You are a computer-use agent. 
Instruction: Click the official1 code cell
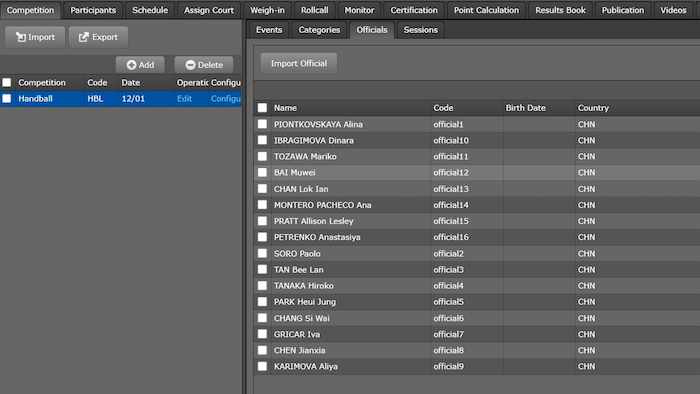pos(448,124)
